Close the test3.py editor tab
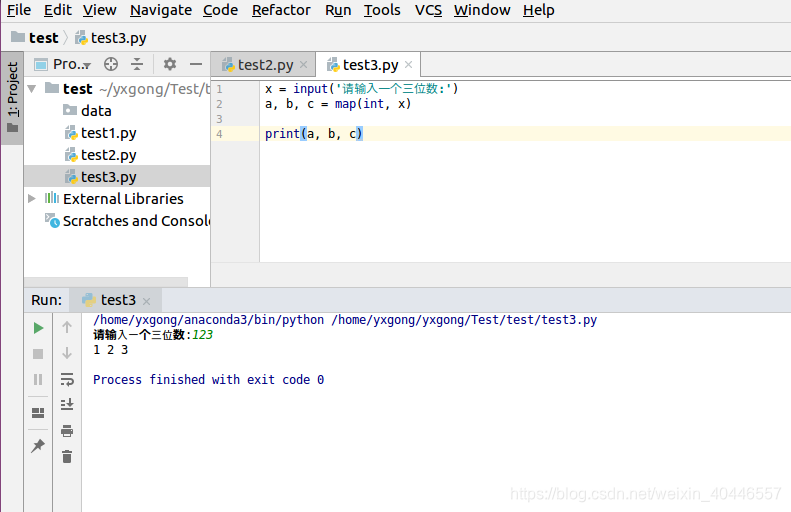 click(x=409, y=65)
